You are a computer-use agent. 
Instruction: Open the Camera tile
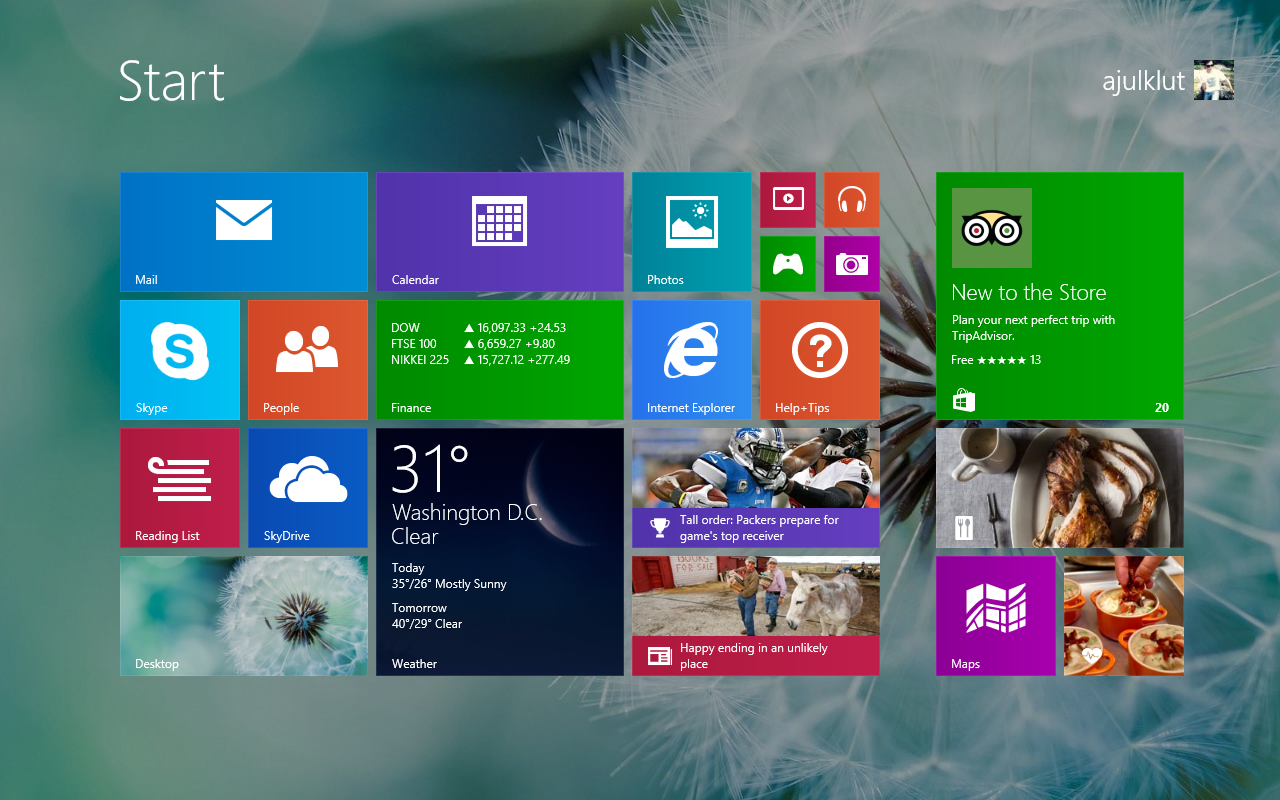(x=852, y=264)
